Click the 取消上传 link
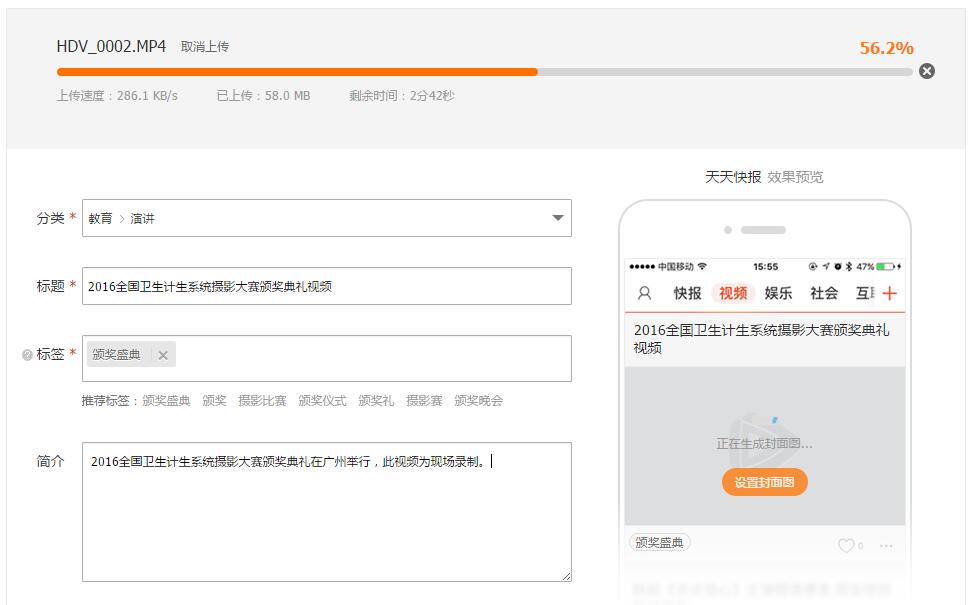This screenshot has height=605, width=976. (x=205, y=47)
